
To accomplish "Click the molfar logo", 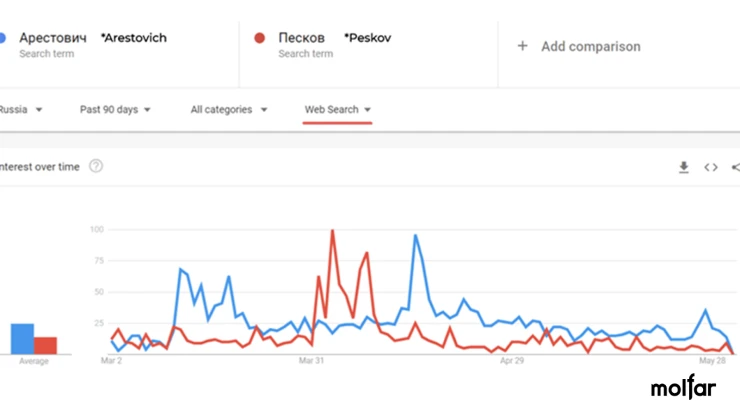I will pyautogui.click(x=683, y=387).
